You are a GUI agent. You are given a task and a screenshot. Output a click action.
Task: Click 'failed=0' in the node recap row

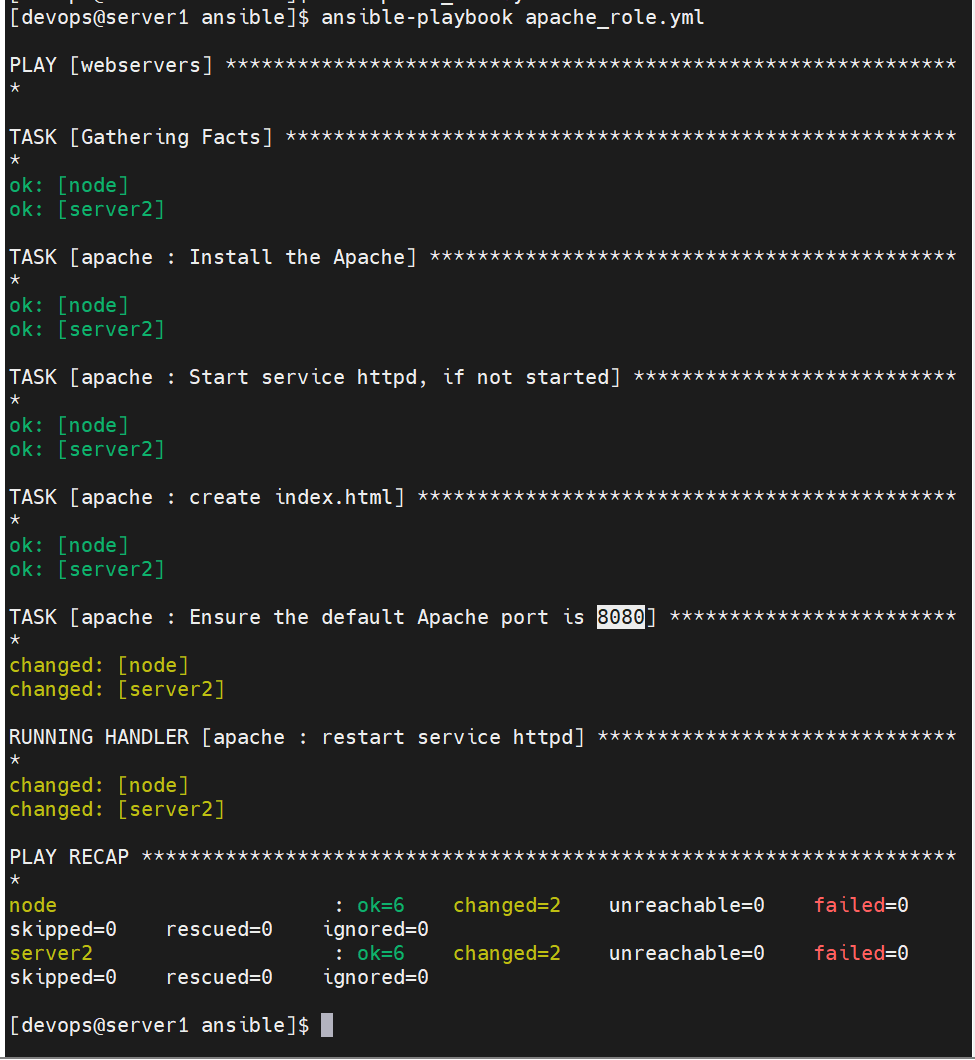click(x=861, y=905)
